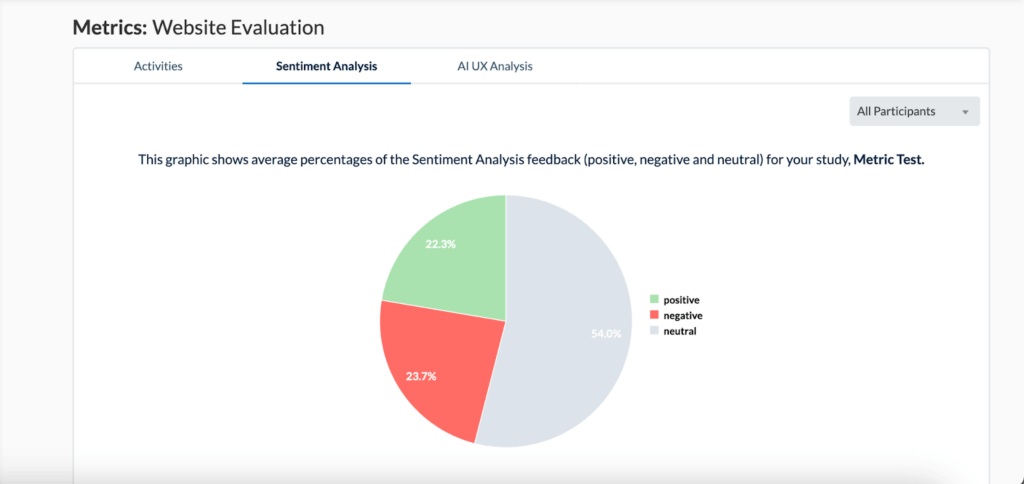Click the caret arrow beside All Participants
Screen dimensions: 1024x484
[965, 112]
